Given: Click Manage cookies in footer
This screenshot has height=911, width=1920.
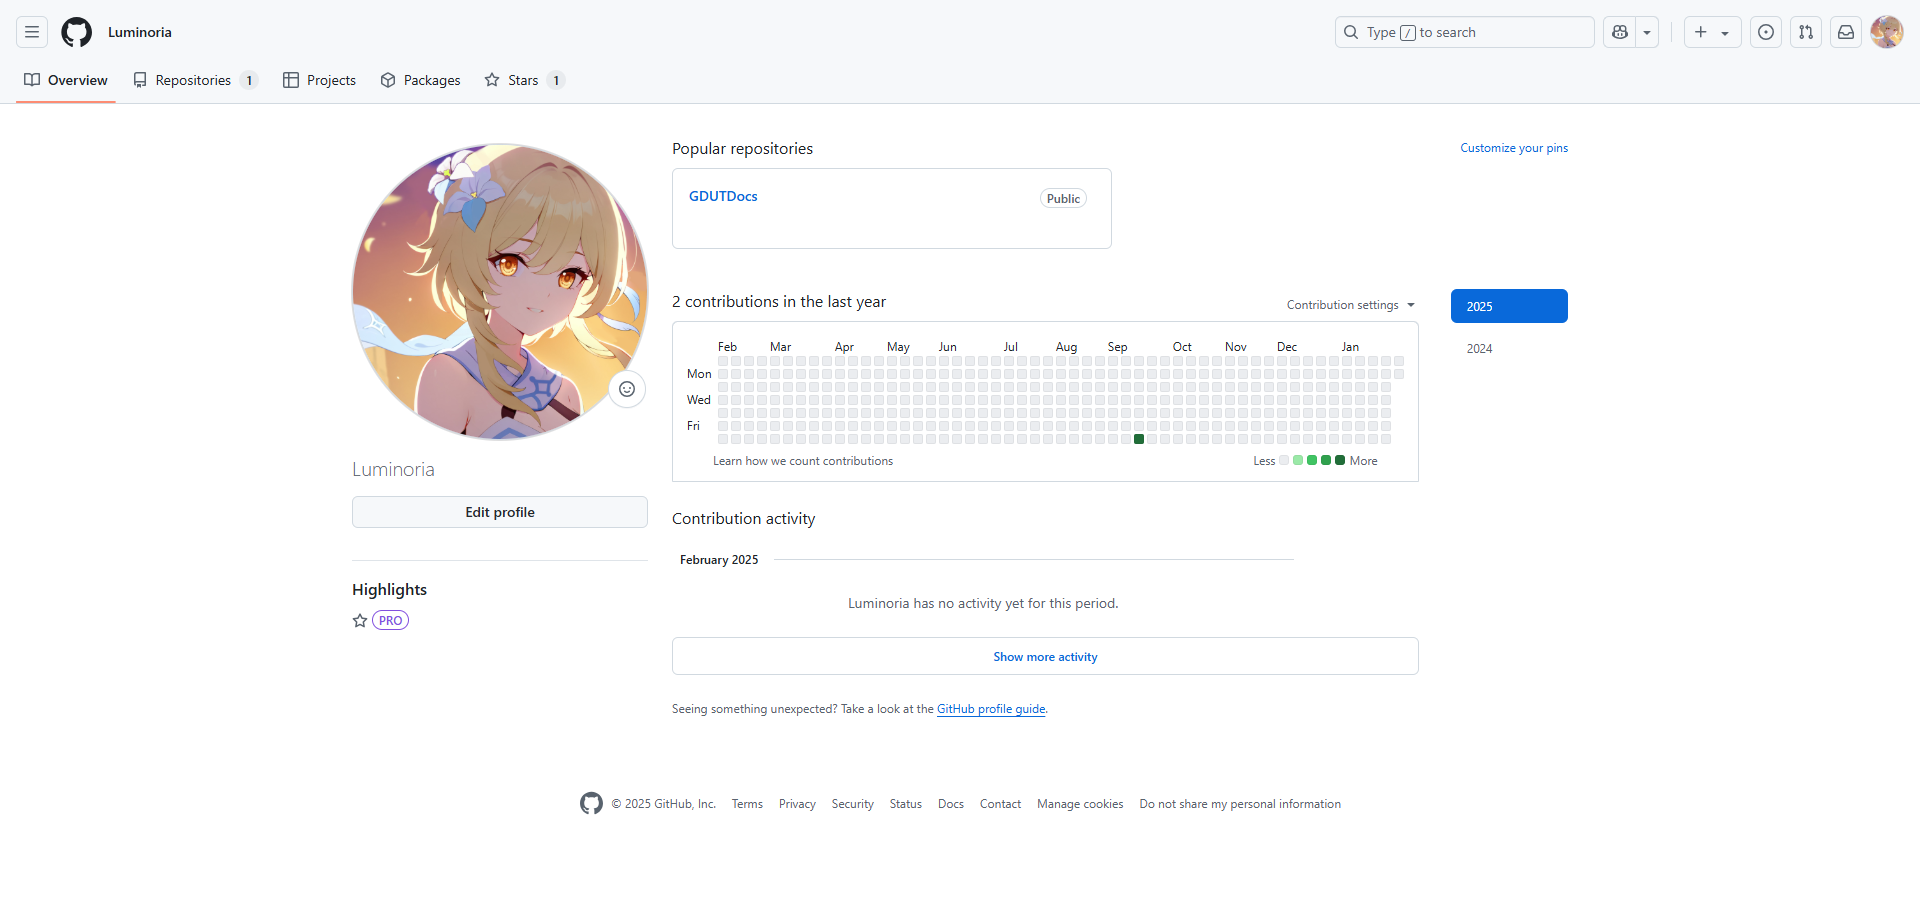Looking at the screenshot, I should (1080, 804).
